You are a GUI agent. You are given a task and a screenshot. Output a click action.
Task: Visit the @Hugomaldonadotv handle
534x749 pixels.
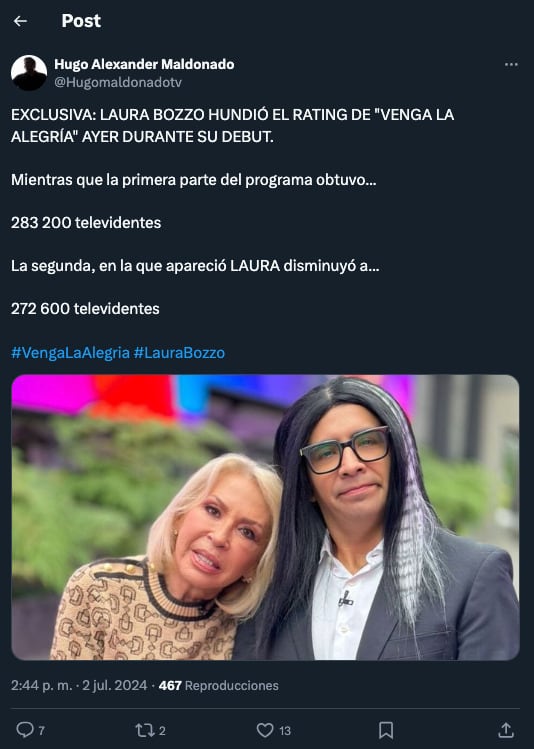tap(118, 82)
